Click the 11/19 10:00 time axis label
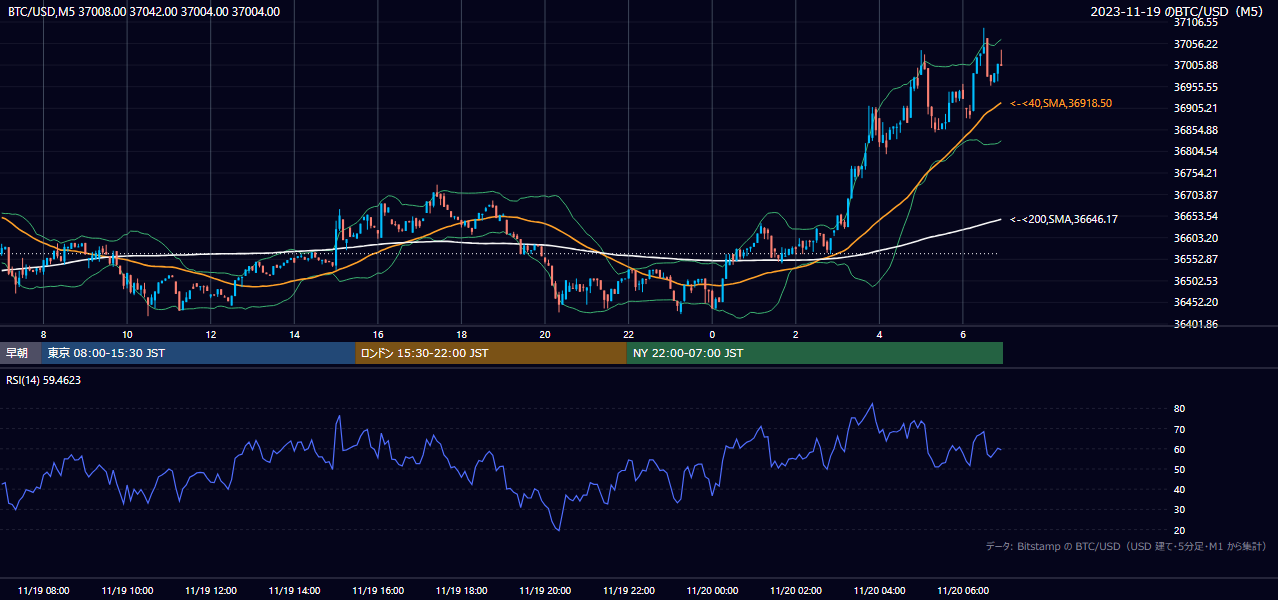1278x600 pixels. (x=127, y=590)
